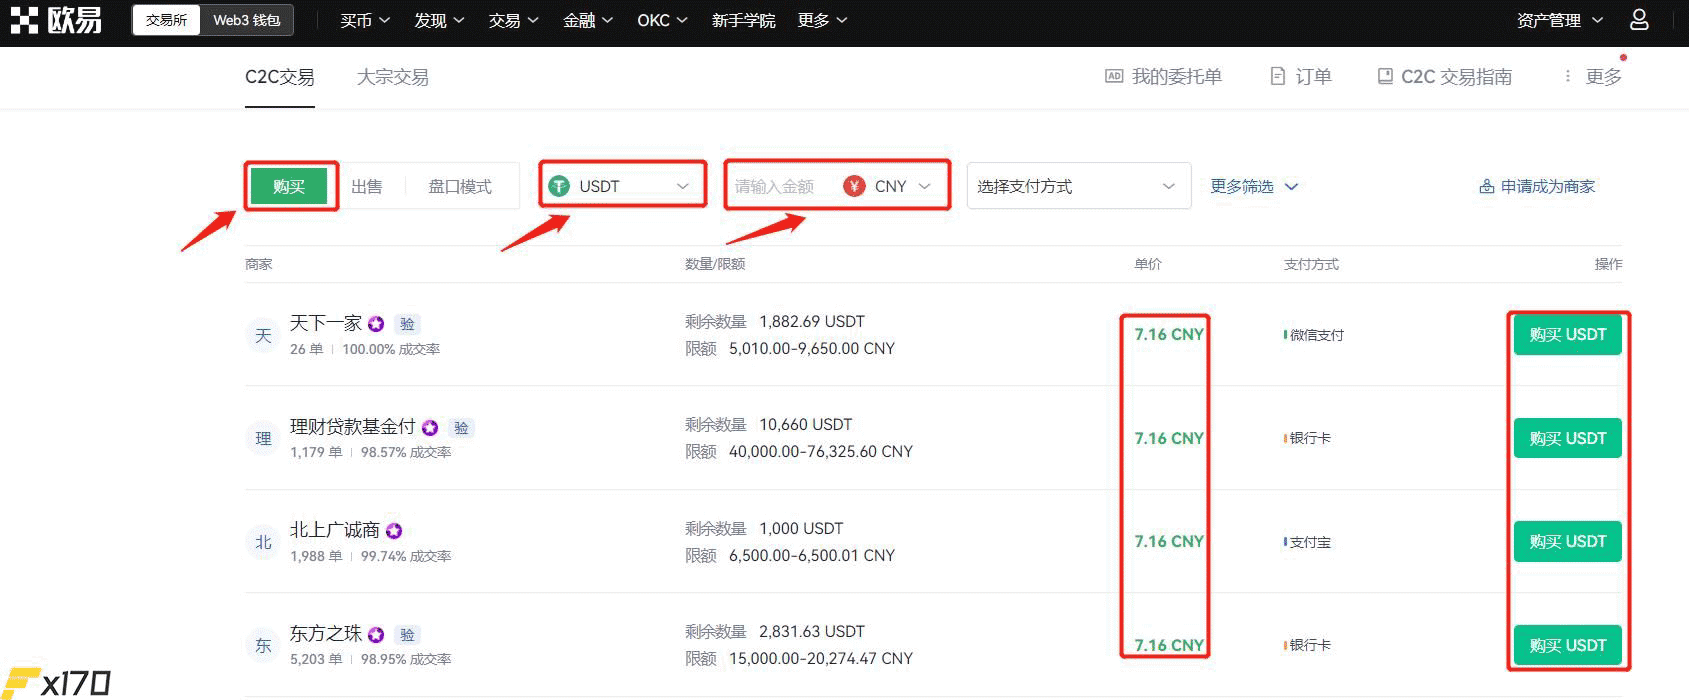1689x700 pixels.
Task: Click 购买 USDT for 理财贷款基金付
Action: [x=1567, y=438]
